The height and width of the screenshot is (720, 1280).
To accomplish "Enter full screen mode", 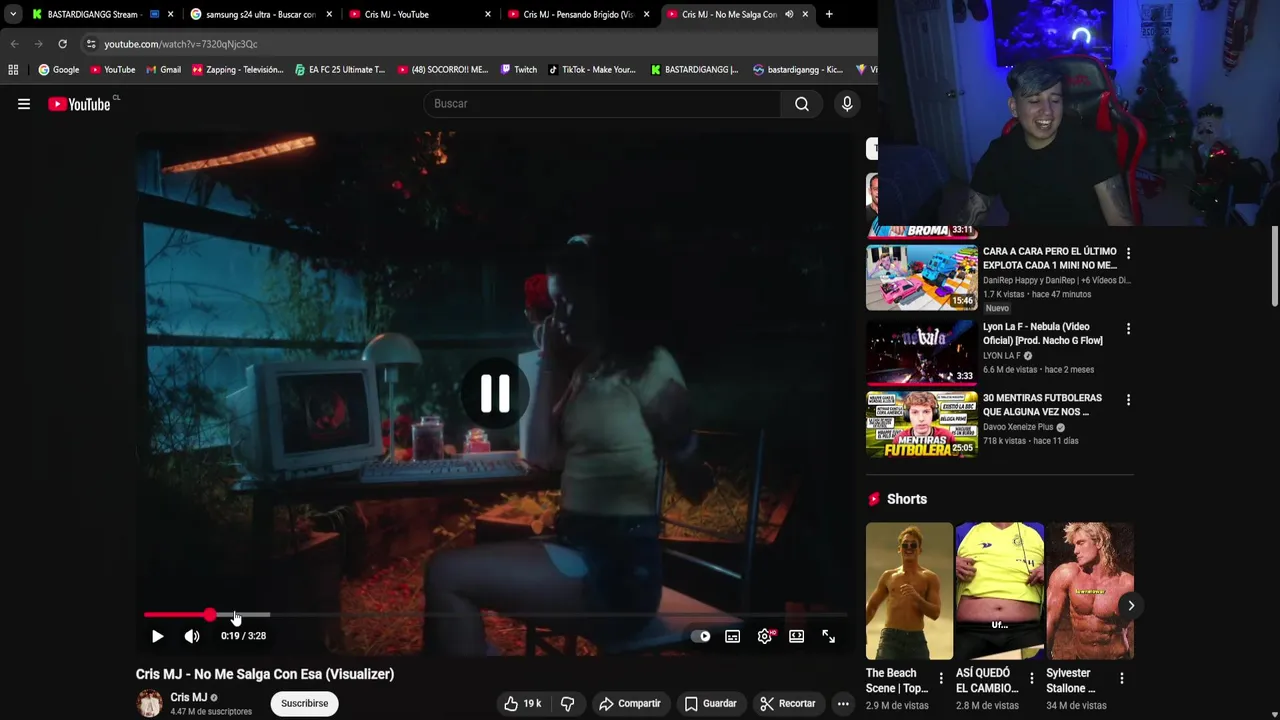I will tap(829, 636).
